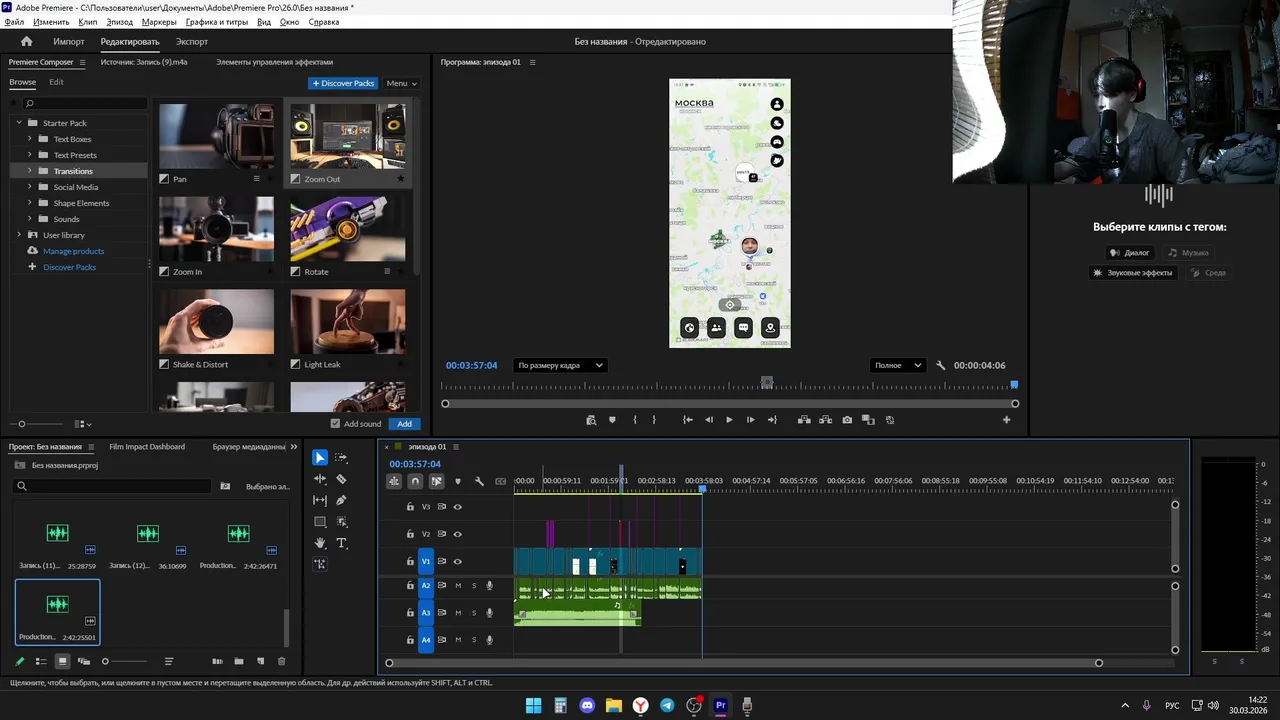Select the Track Select Forward tool
The image size is (1280, 720).
tap(341, 457)
